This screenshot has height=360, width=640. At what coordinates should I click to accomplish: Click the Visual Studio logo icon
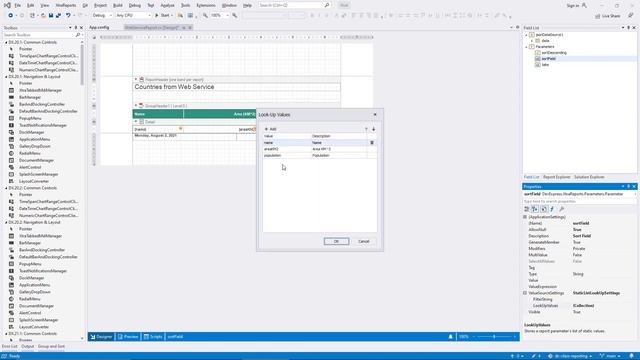[7, 5]
